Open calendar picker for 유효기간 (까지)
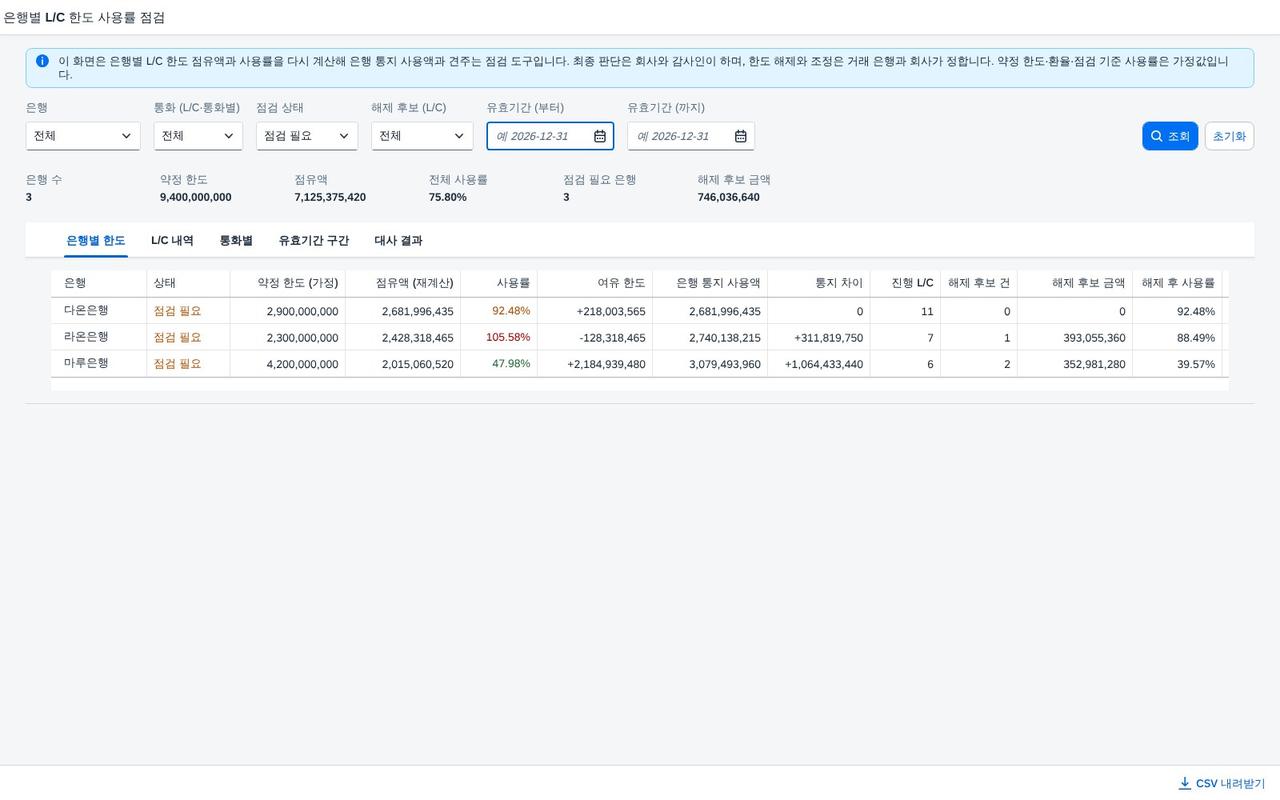Screen dimensions: 1280x800 pos(741,136)
